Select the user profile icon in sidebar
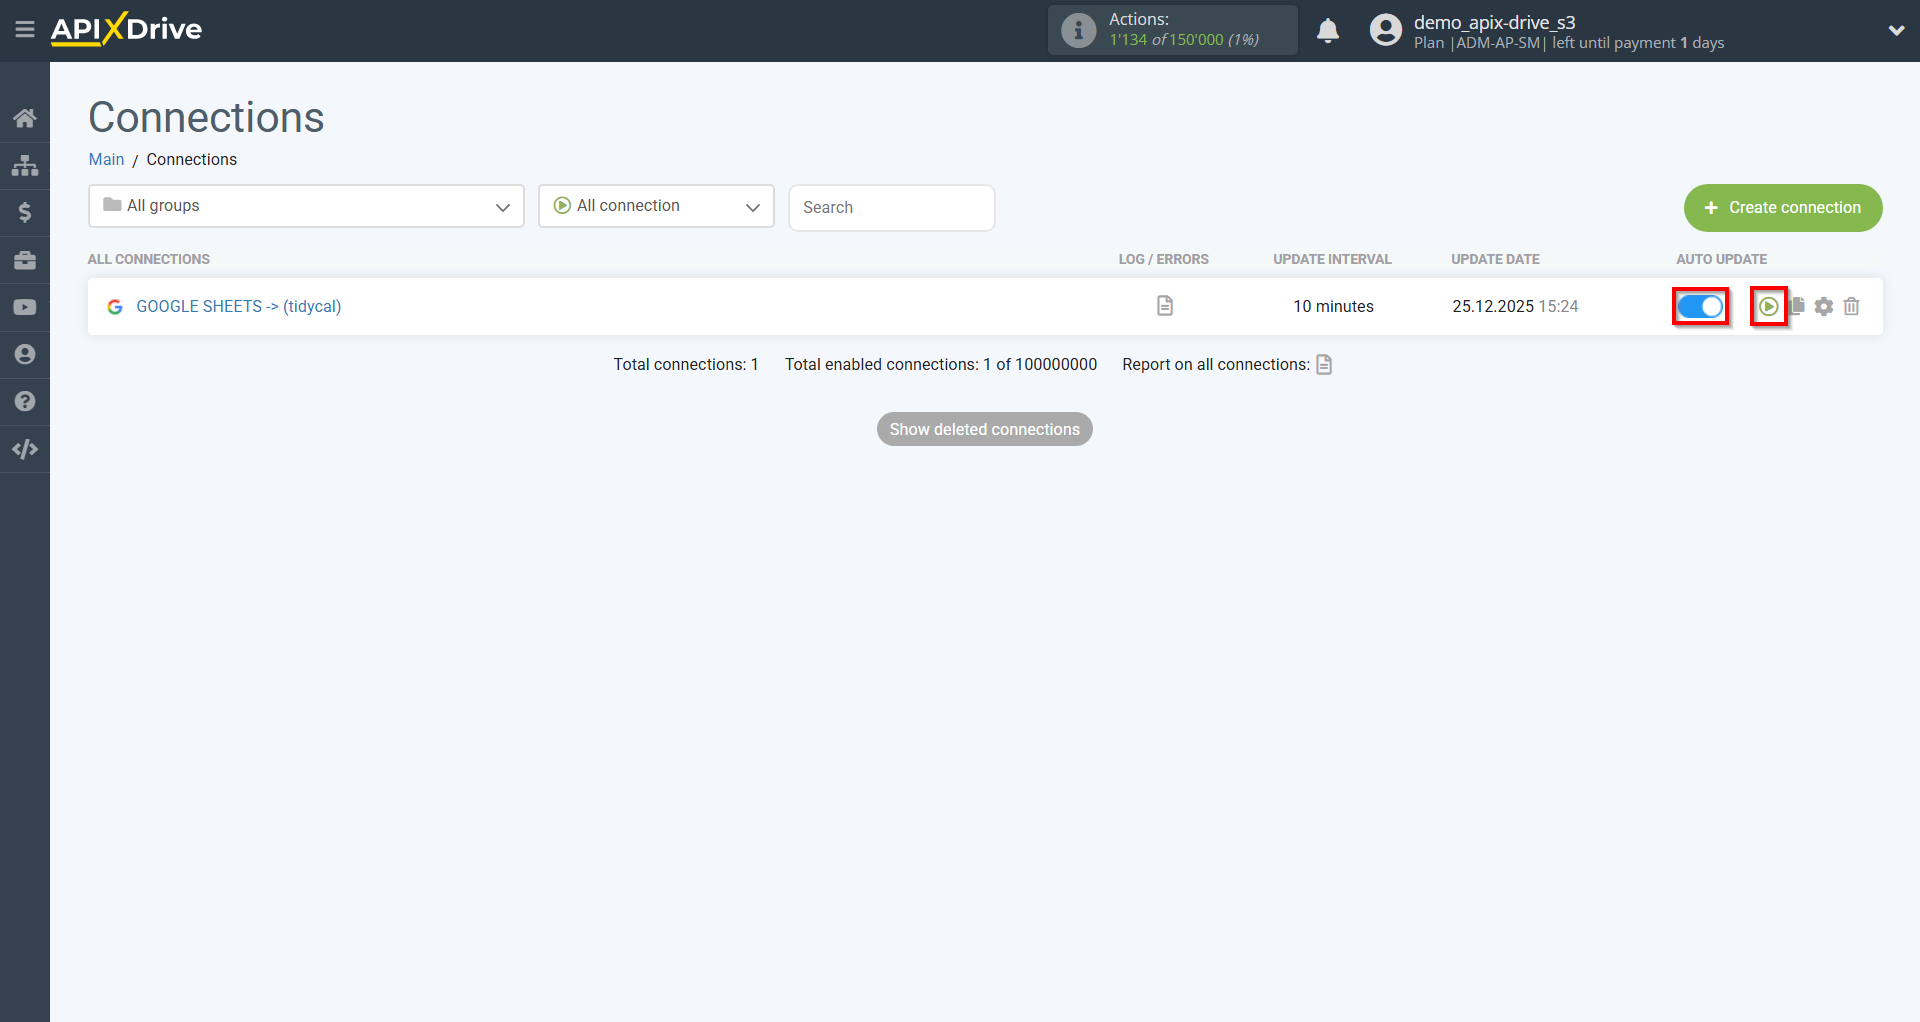Screen dimensions: 1920x1022 pos(25,354)
